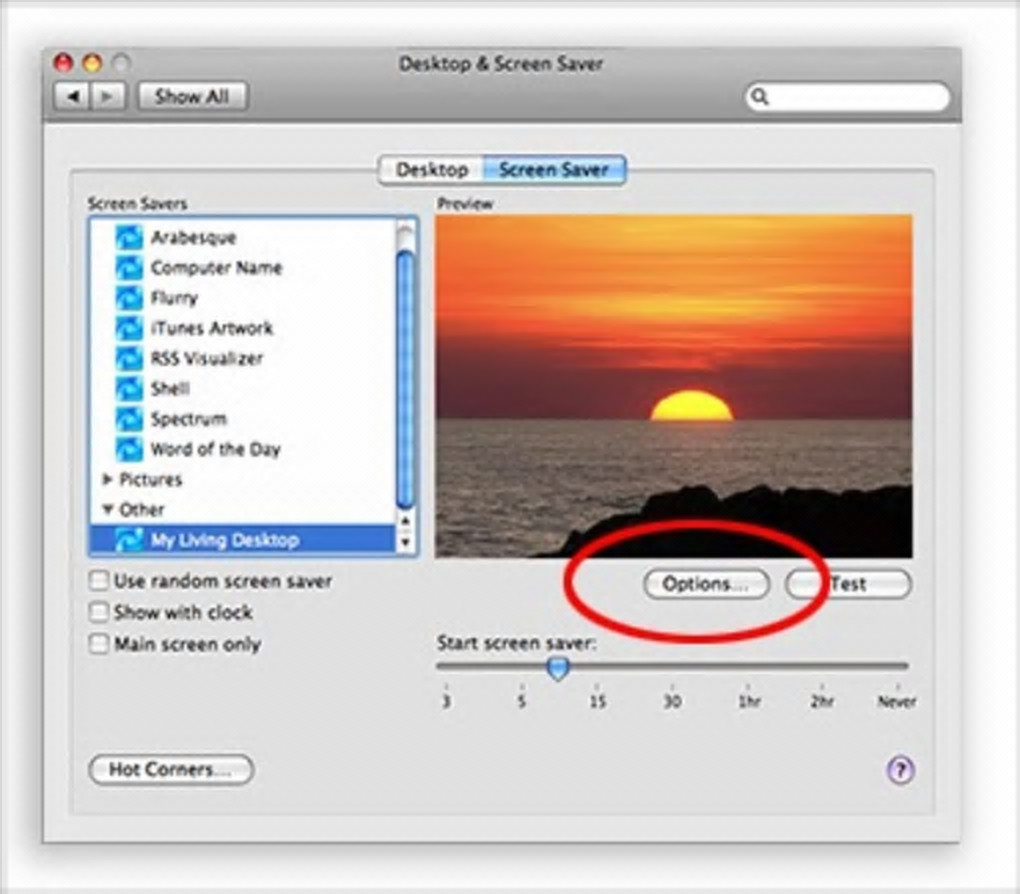1020x894 pixels.
Task: Click the search input field
Action: [847, 97]
